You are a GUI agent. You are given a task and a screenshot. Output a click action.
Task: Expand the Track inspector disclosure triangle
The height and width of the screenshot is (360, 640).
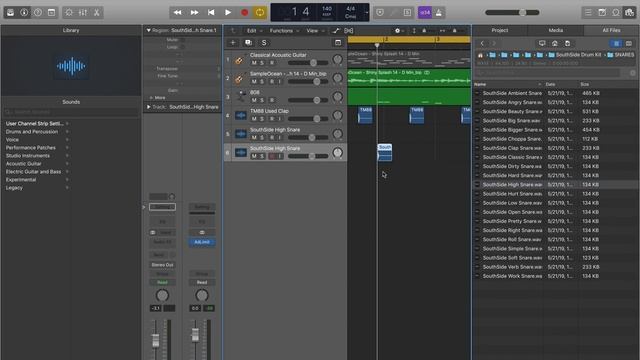[x=149, y=107]
